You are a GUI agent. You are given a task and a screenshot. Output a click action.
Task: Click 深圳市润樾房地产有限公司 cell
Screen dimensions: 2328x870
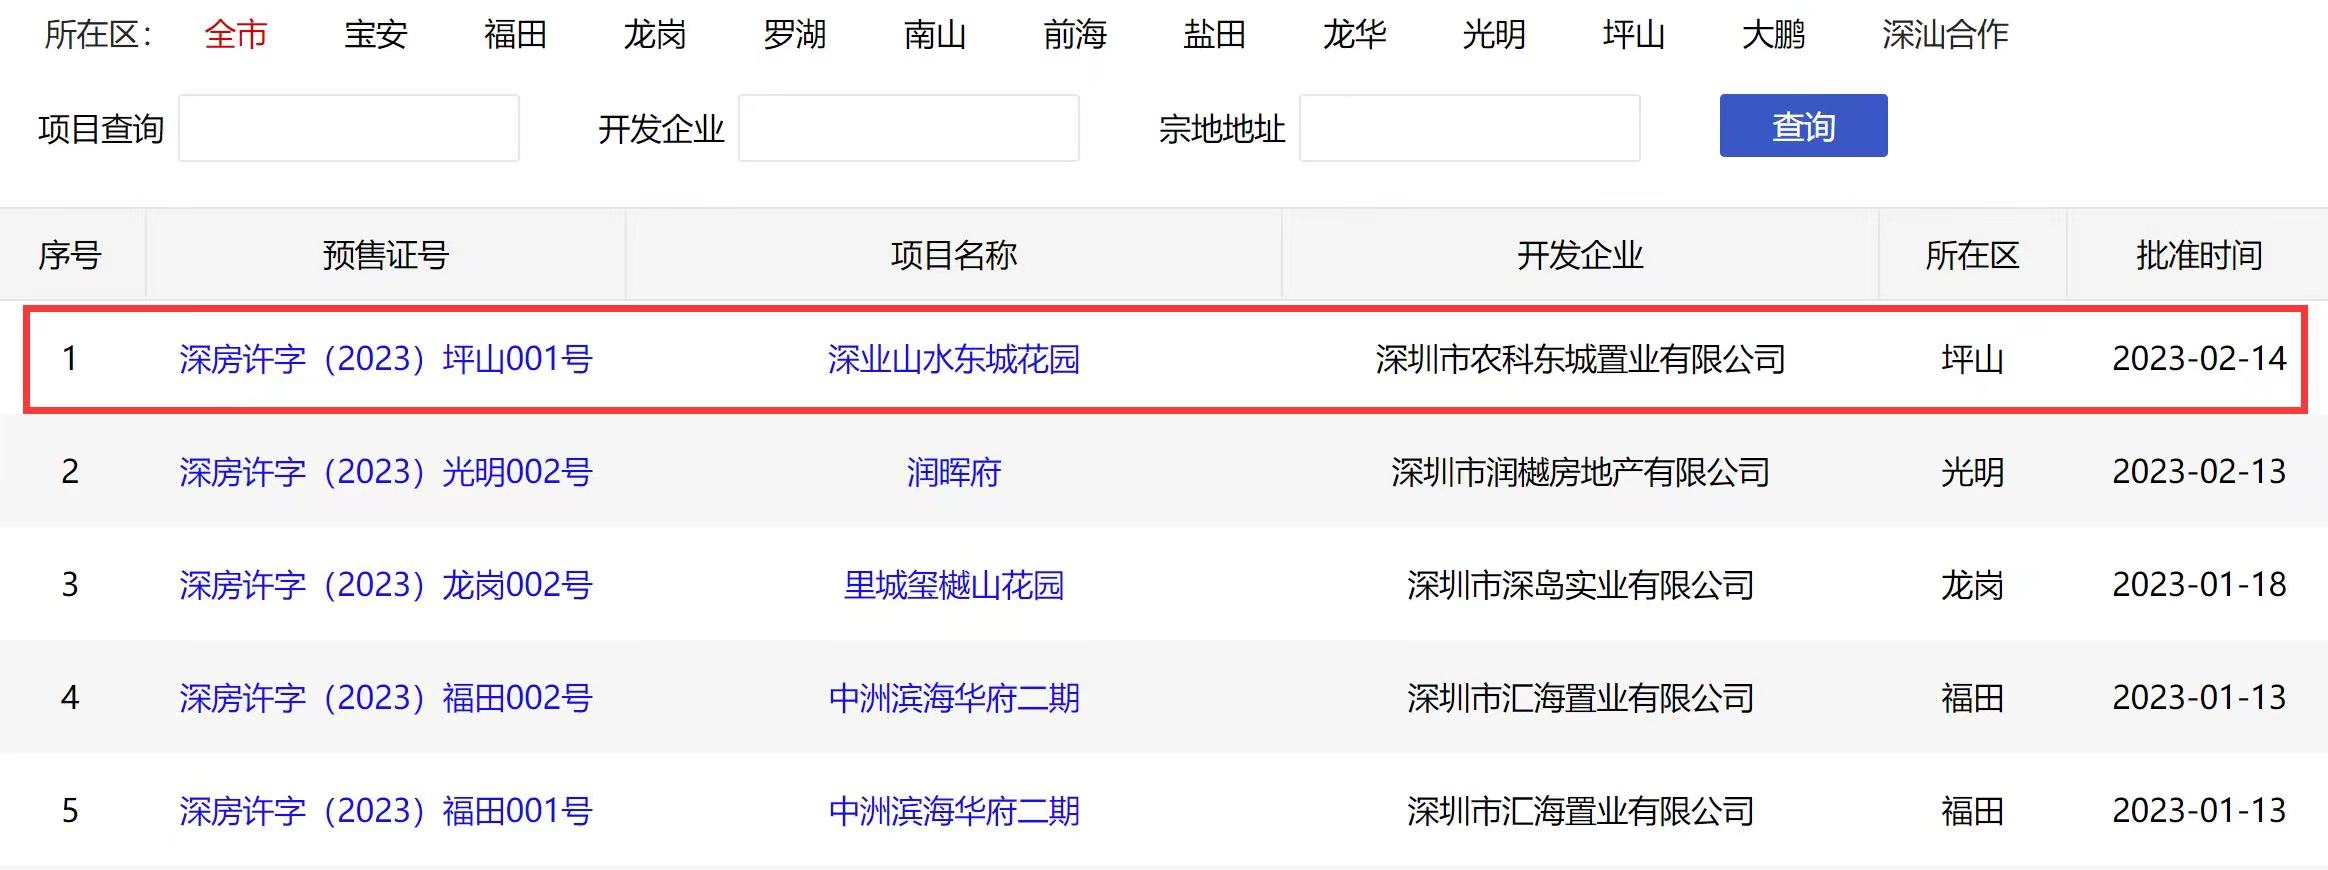pyautogui.click(x=1581, y=472)
